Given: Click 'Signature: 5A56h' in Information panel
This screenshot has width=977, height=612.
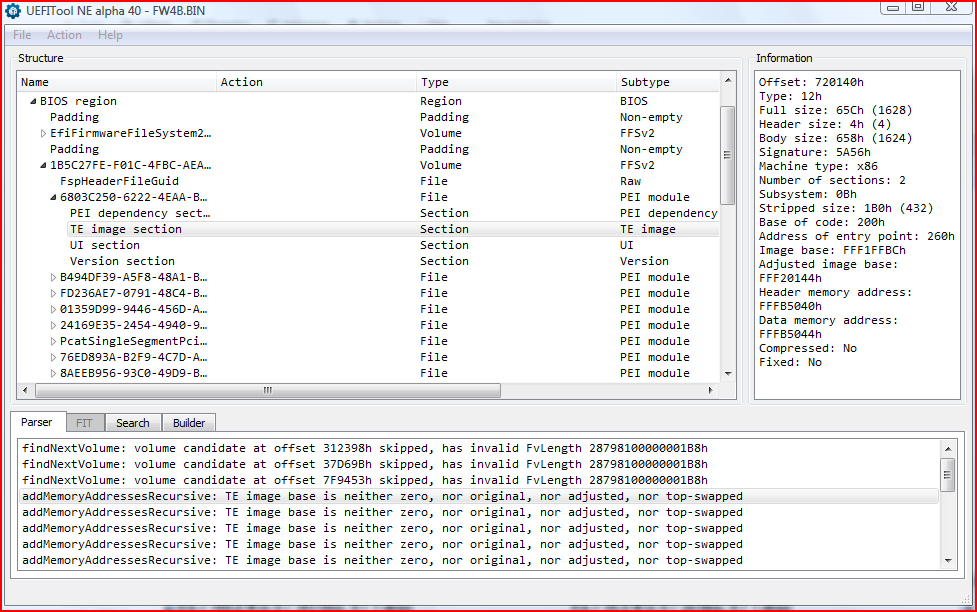Looking at the screenshot, I should 815,152.
